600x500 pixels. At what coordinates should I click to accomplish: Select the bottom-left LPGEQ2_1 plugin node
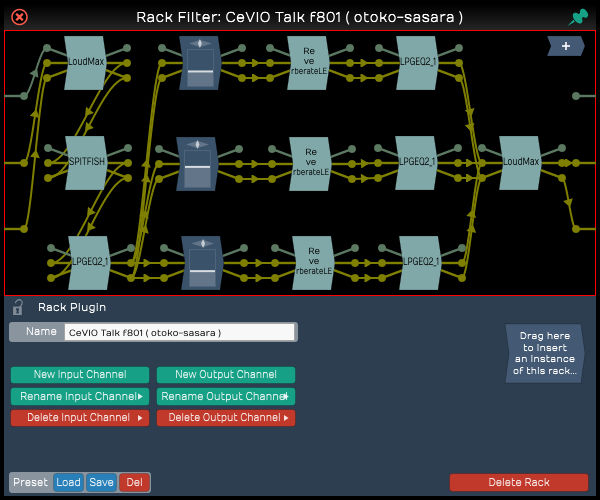pyautogui.click(x=89, y=262)
